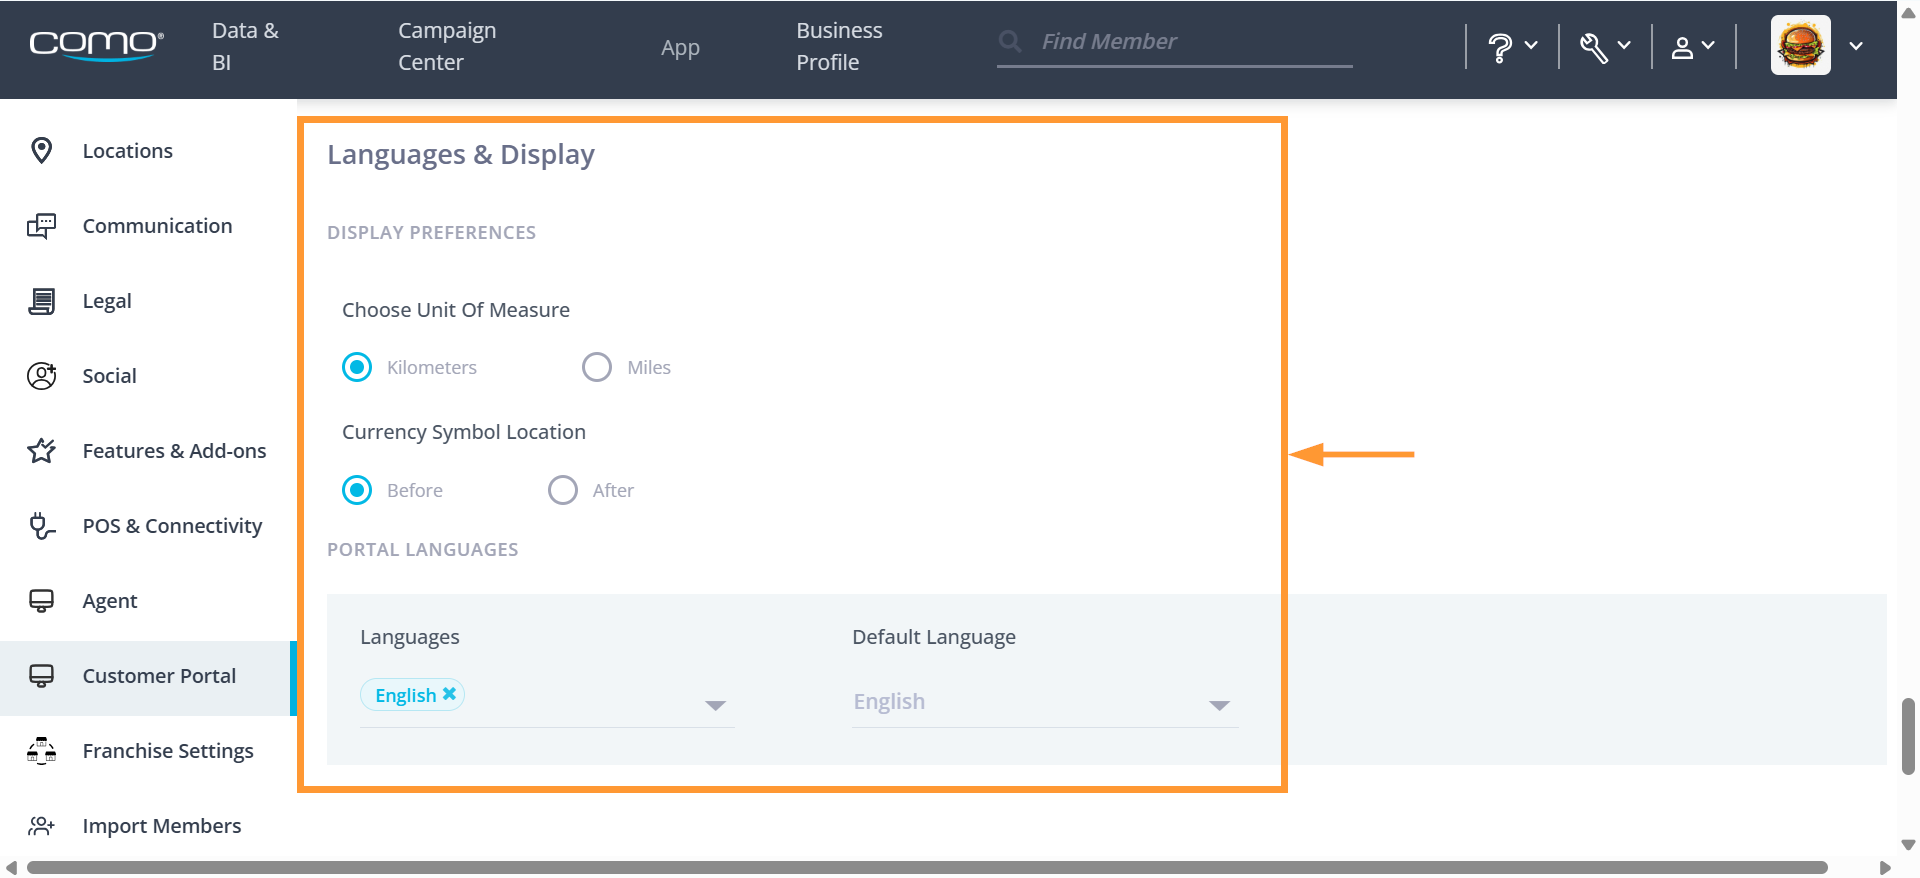Click the Franchise Settings hierarchy icon
This screenshot has height=878, width=1920.
tap(41, 751)
